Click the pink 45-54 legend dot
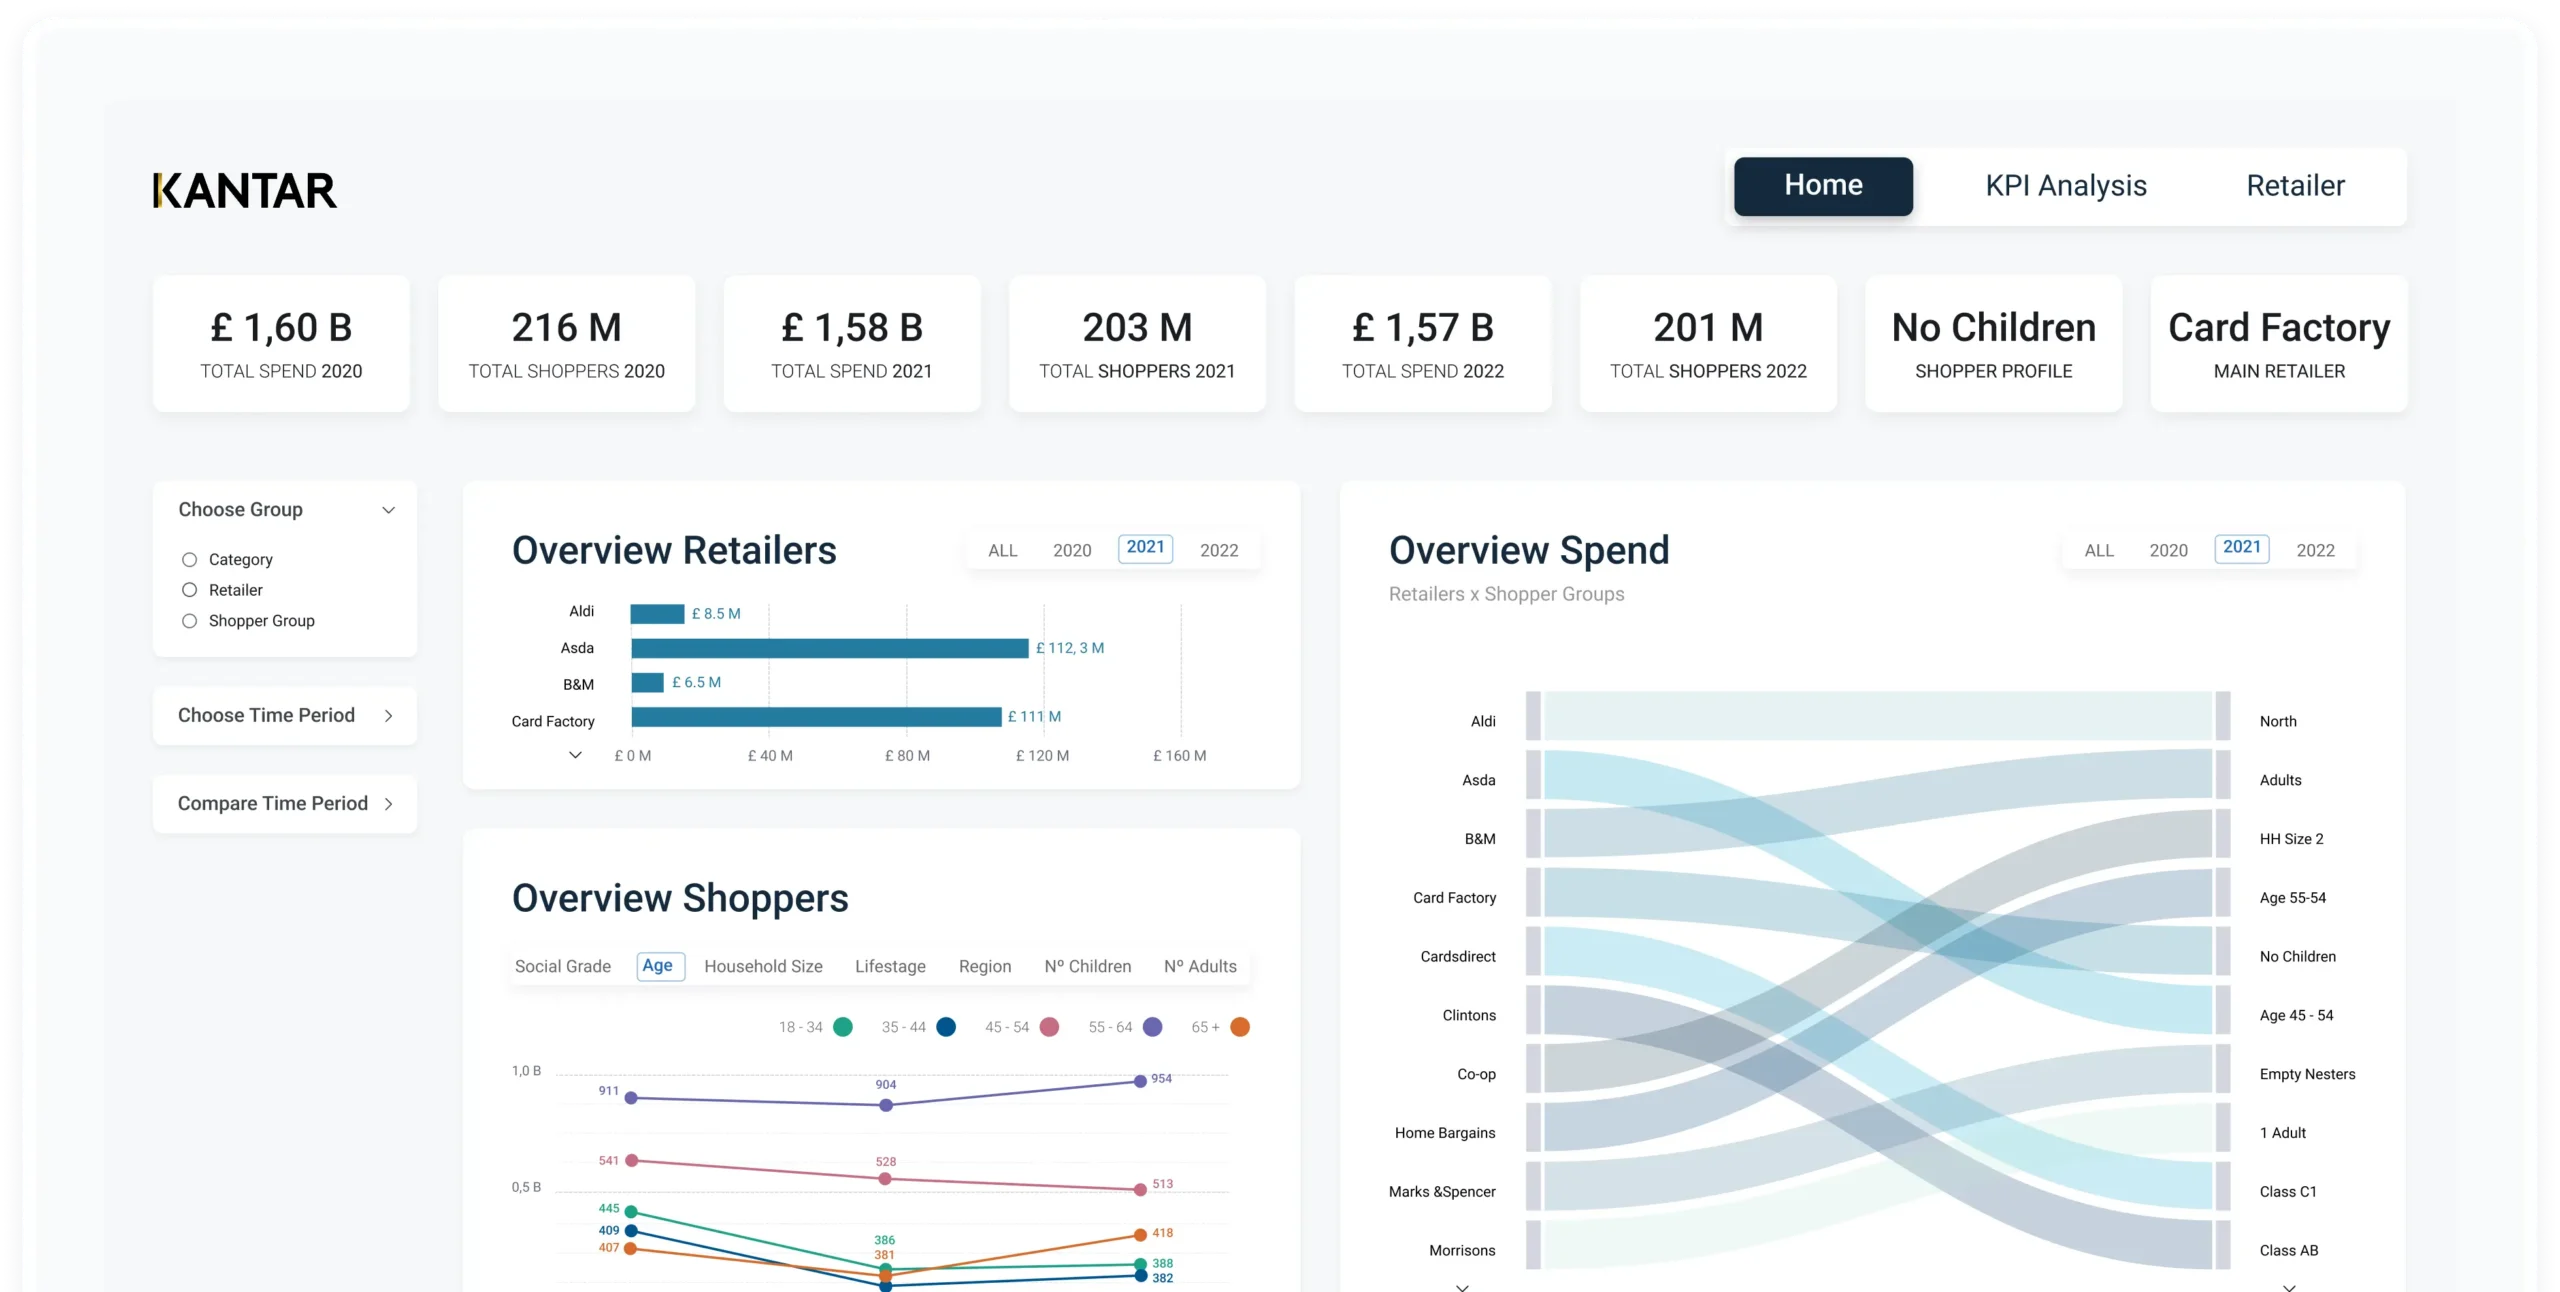 1049,1027
